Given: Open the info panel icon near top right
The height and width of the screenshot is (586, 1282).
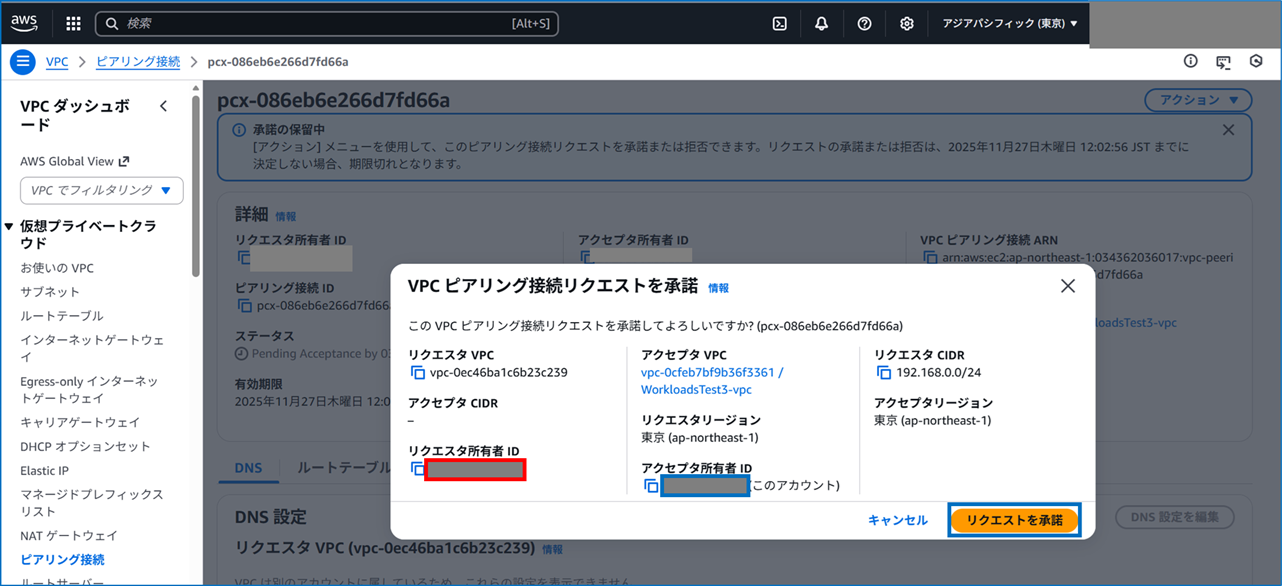Looking at the screenshot, I should tap(1190, 61).
